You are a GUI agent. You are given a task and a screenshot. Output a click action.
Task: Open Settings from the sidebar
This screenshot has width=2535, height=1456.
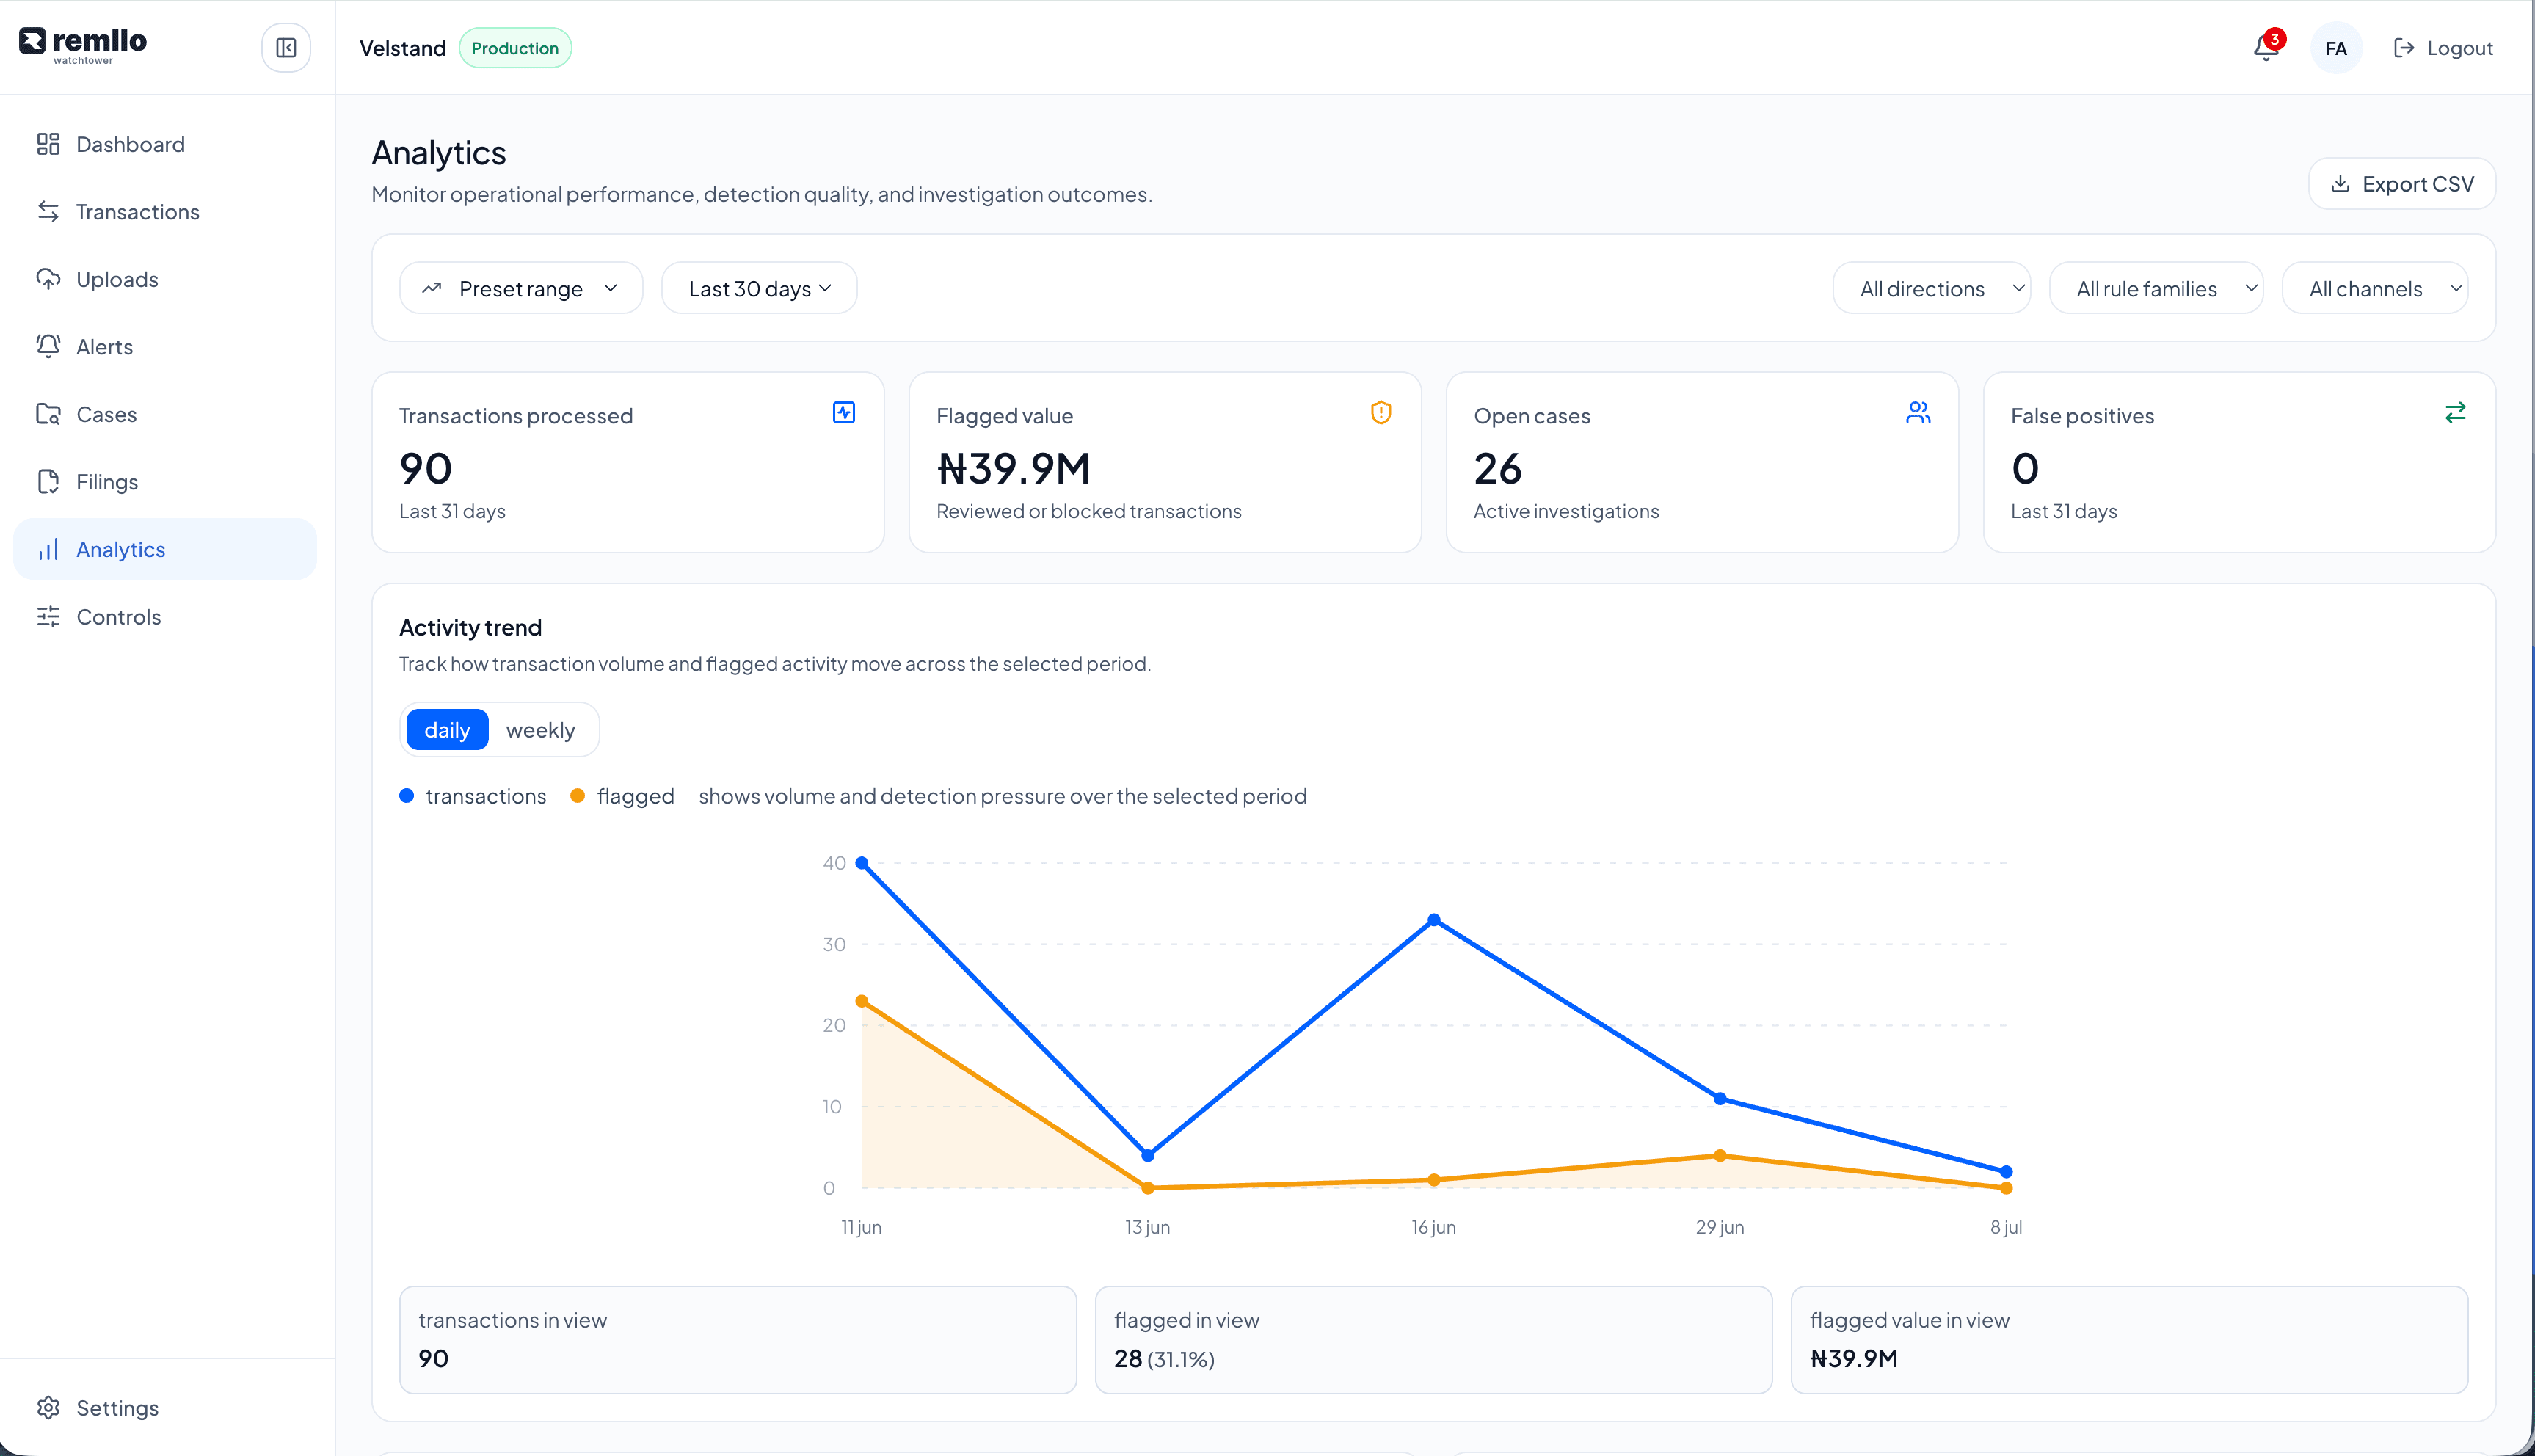tap(165, 1407)
